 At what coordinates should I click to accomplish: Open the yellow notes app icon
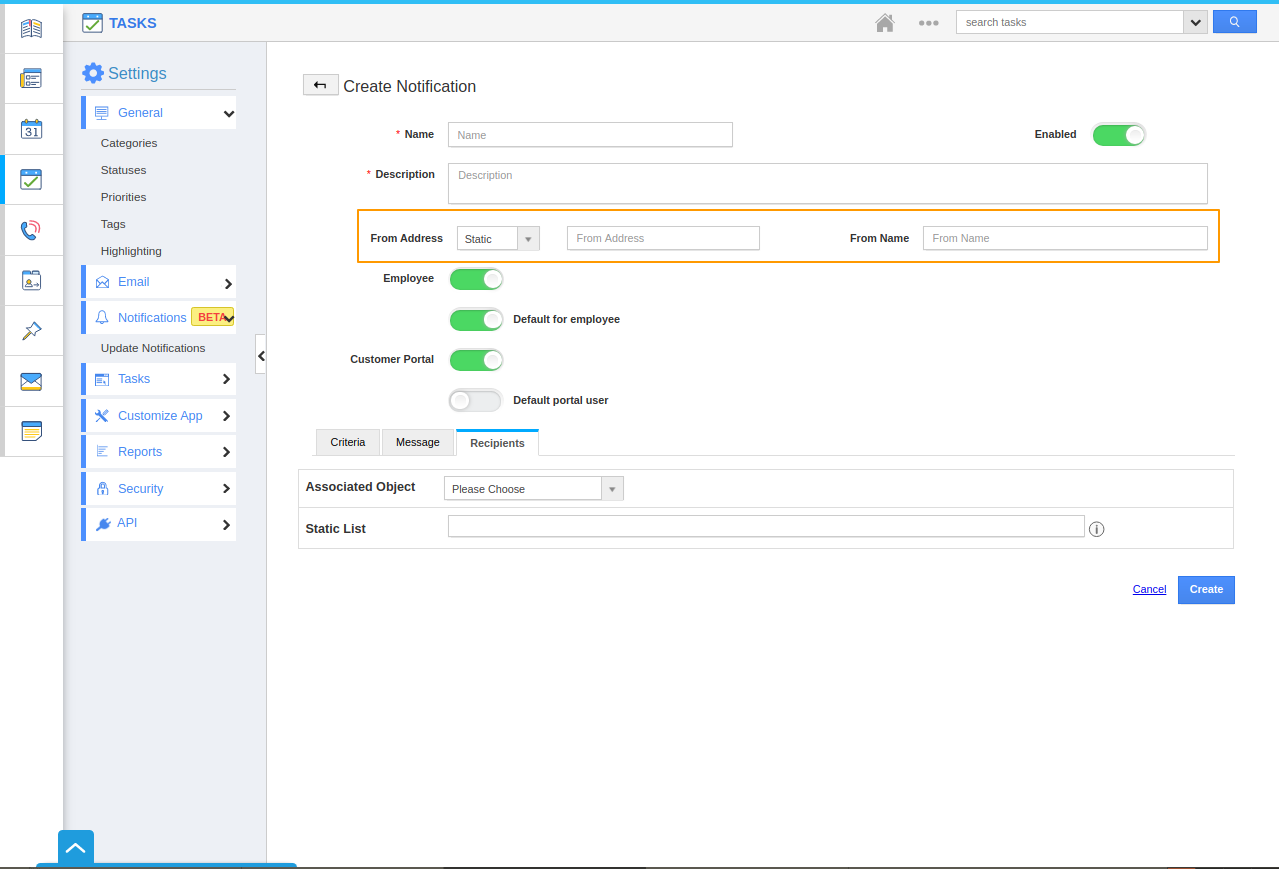(x=32, y=432)
